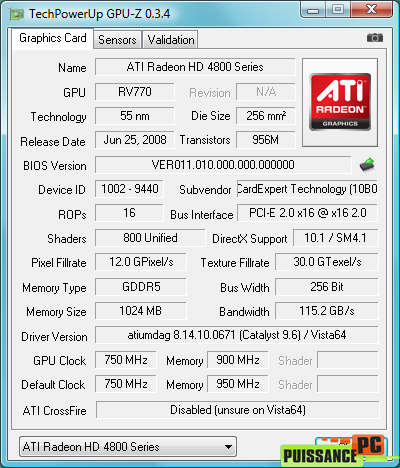Click the Device ID field 1002 - 9440

click(129, 189)
